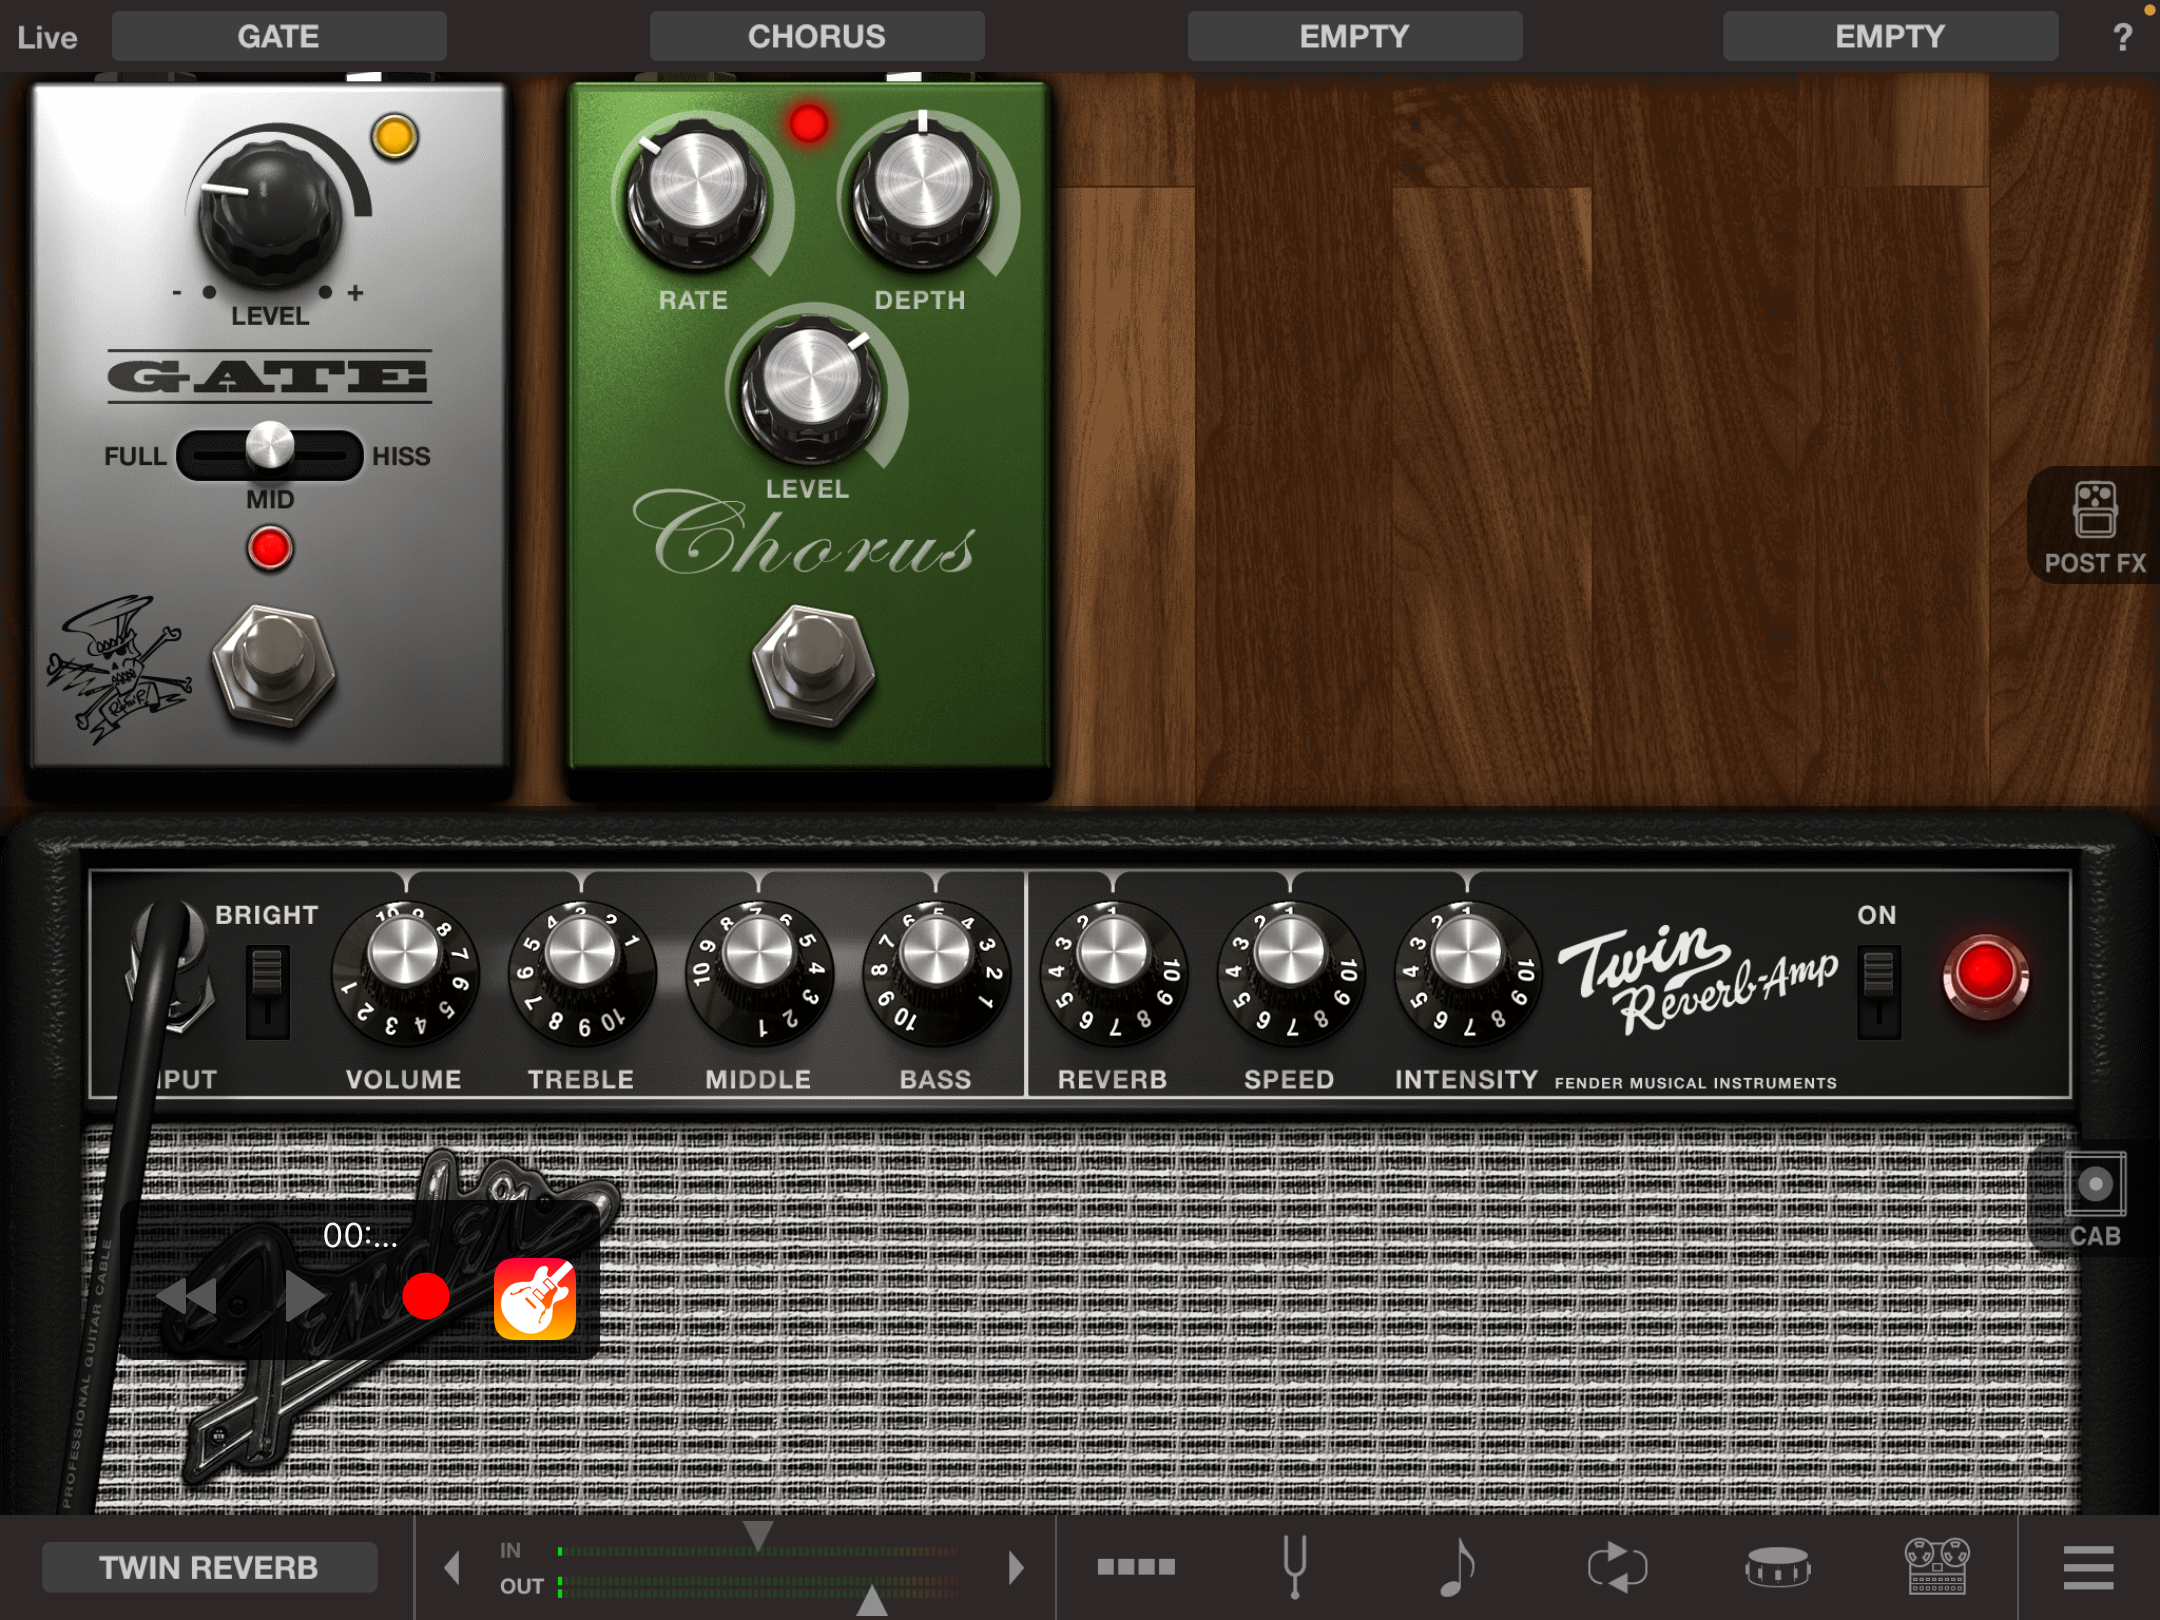
Task: Click the Chorus LEVEL knob
Action: [x=811, y=388]
